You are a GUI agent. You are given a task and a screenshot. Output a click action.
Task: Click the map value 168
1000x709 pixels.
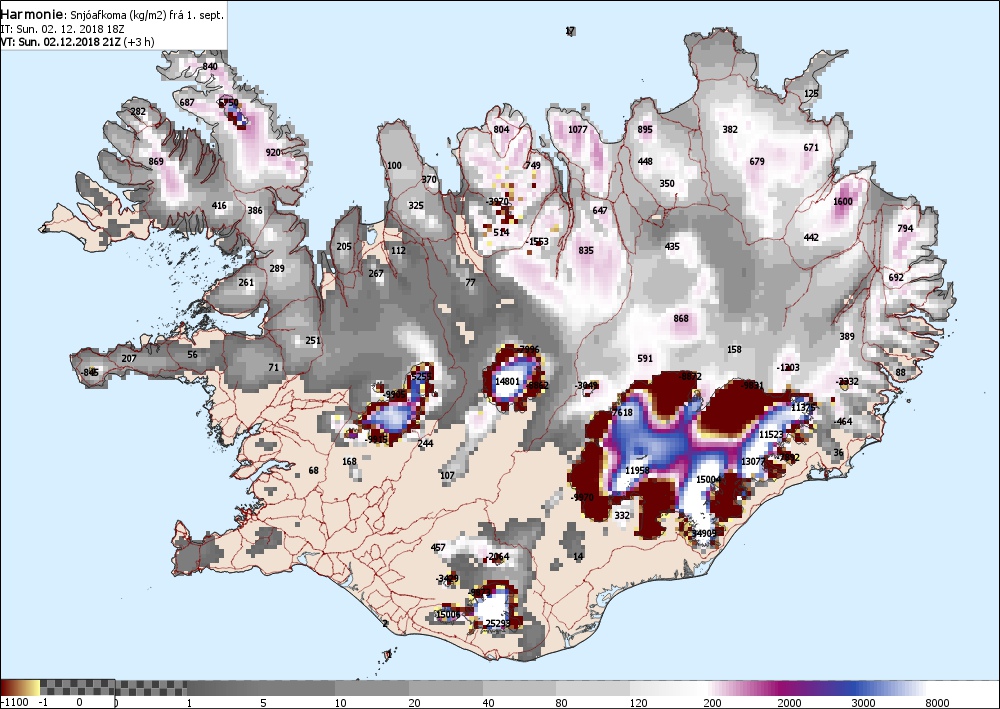click(349, 462)
